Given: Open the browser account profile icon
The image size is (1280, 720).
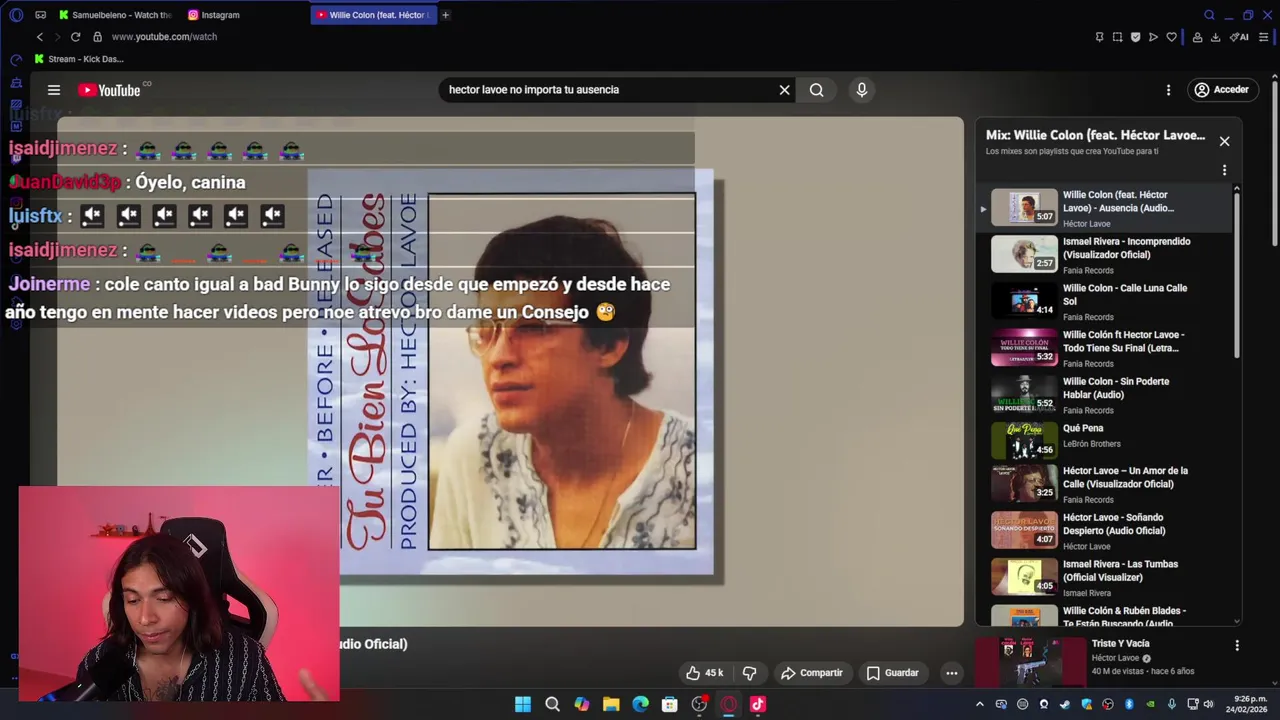Looking at the screenshot, I should pos(1197,37).
